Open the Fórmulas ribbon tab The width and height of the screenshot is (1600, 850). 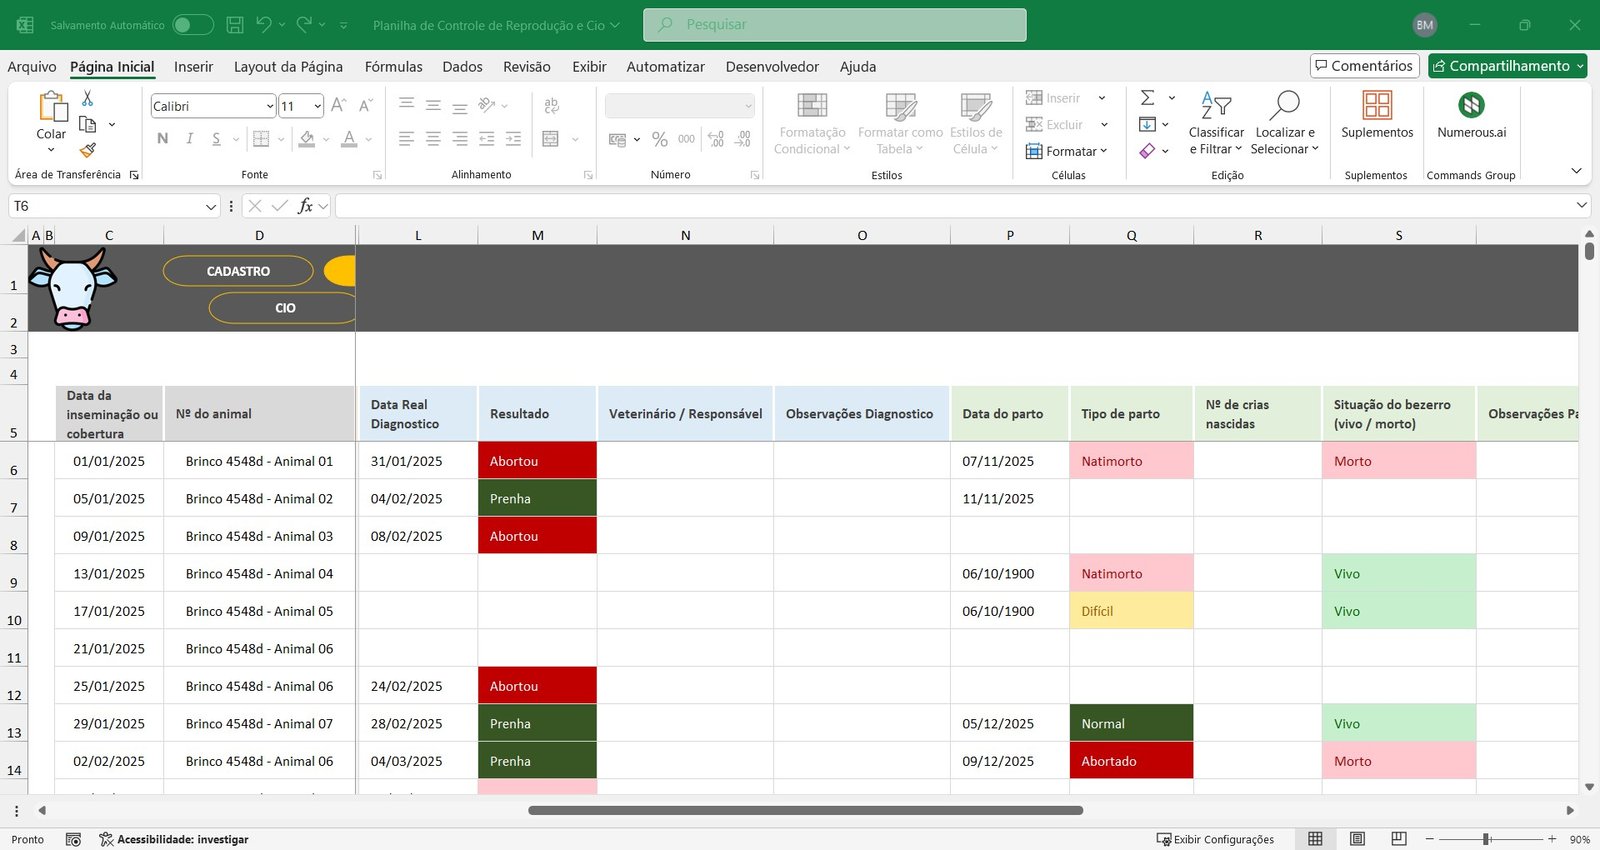tap(393, 67)
